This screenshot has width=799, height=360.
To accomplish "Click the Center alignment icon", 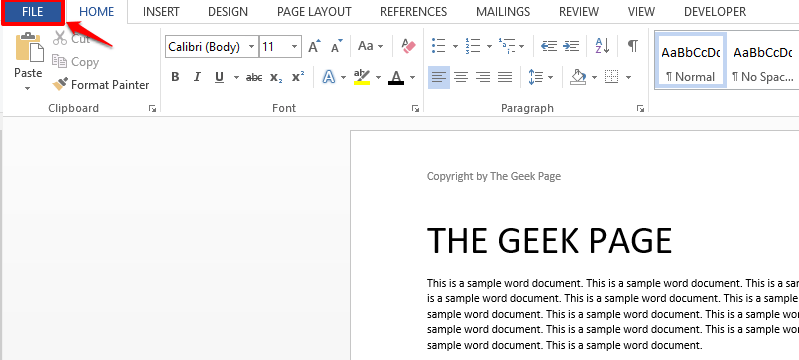I will pyautogui.click(x=461, y=77).
